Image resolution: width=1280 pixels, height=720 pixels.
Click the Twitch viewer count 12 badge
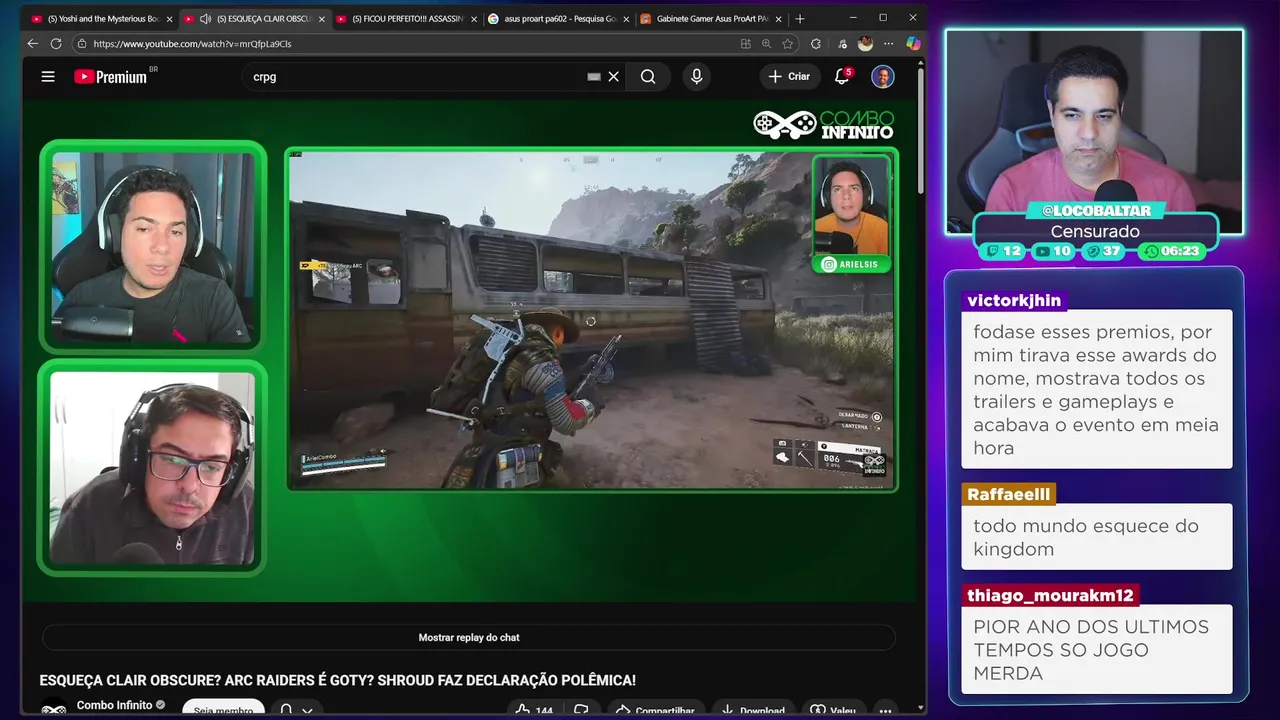(x=1003, y=251)
